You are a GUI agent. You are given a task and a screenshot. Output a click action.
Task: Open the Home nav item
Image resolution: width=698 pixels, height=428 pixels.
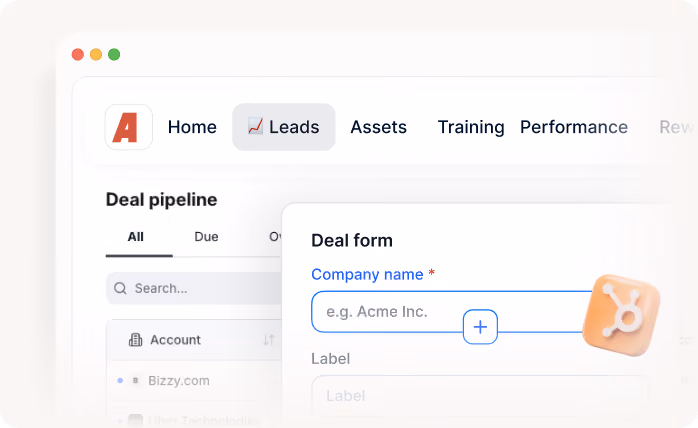192,127
